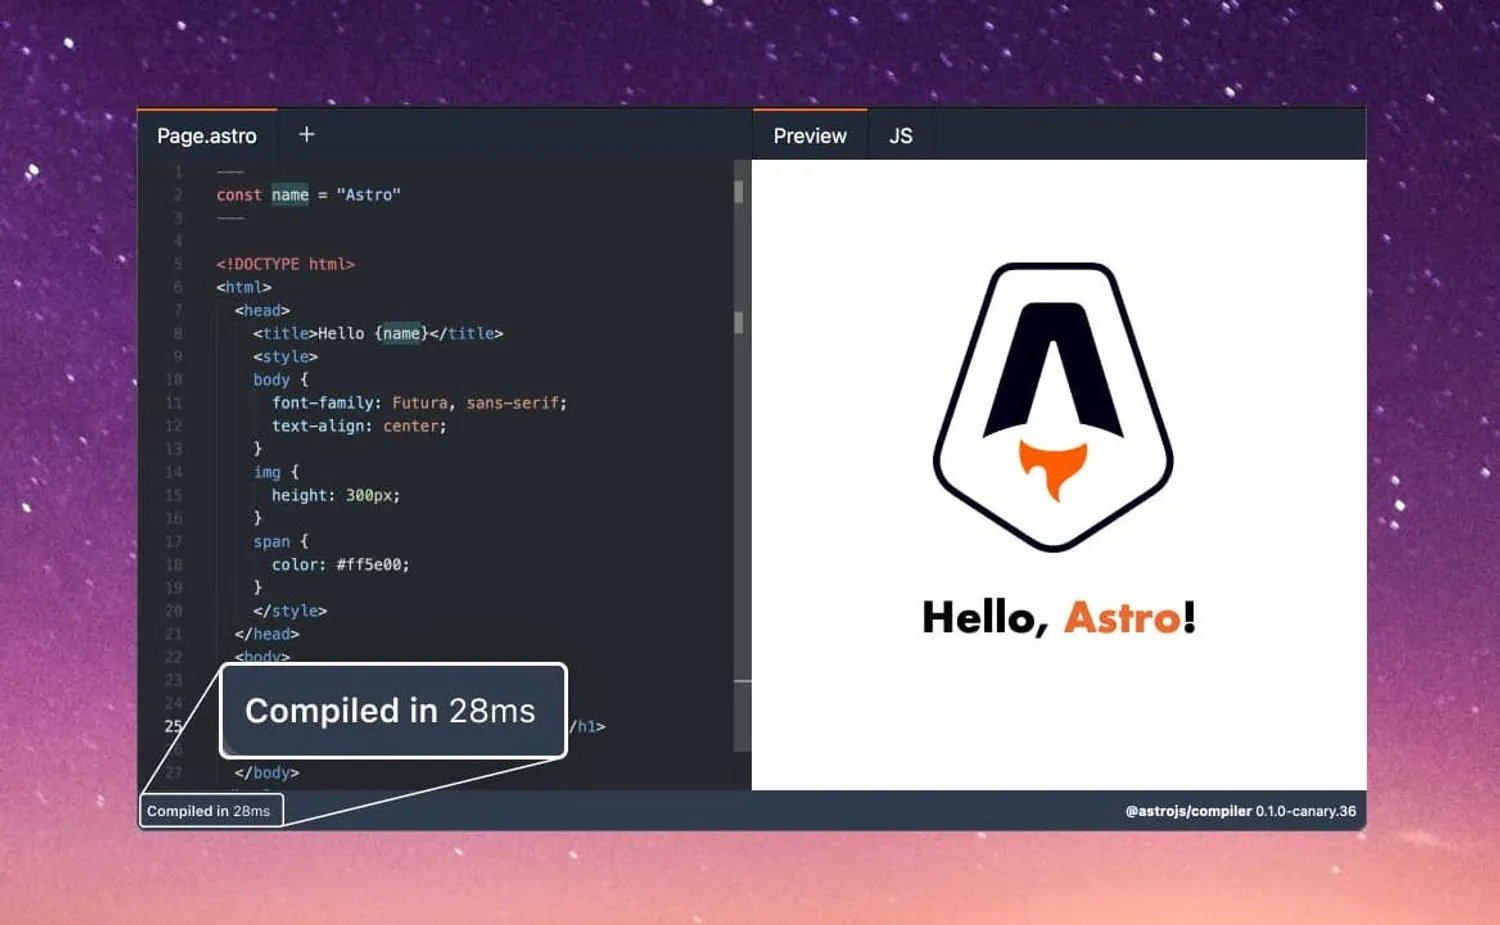
Task: Click the "img {" selector line
Action: tap(276, 472)
